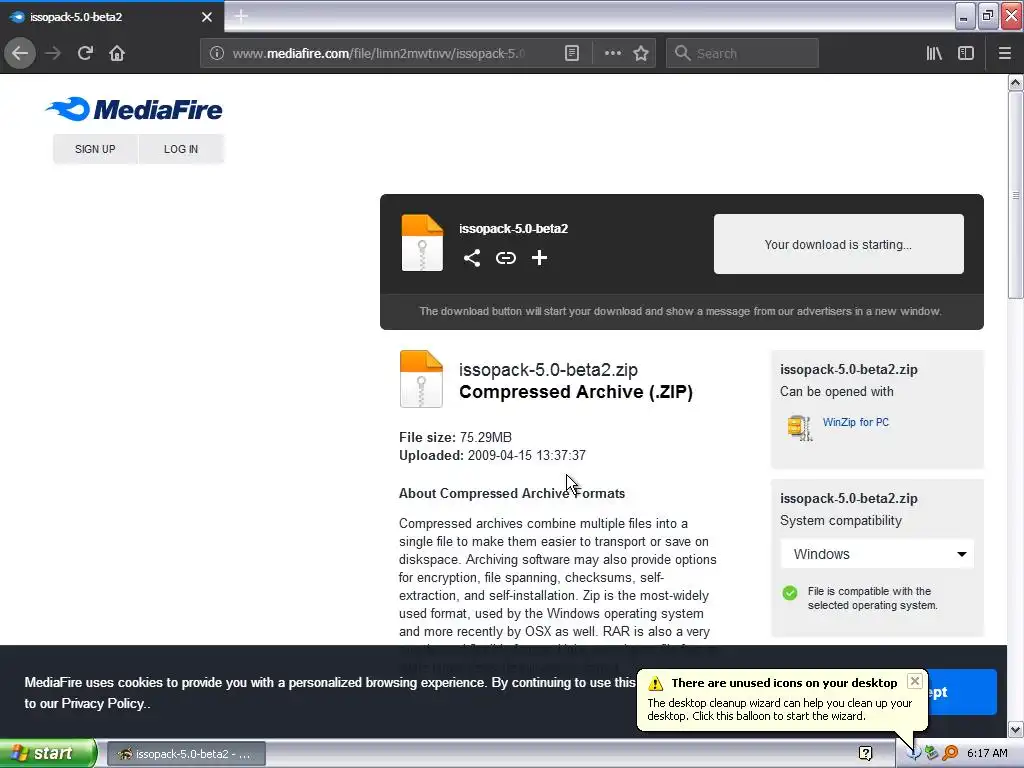Click the zip icon beside Compressed Archive heading
This screenshot has width=1024, height=768.
421,379
